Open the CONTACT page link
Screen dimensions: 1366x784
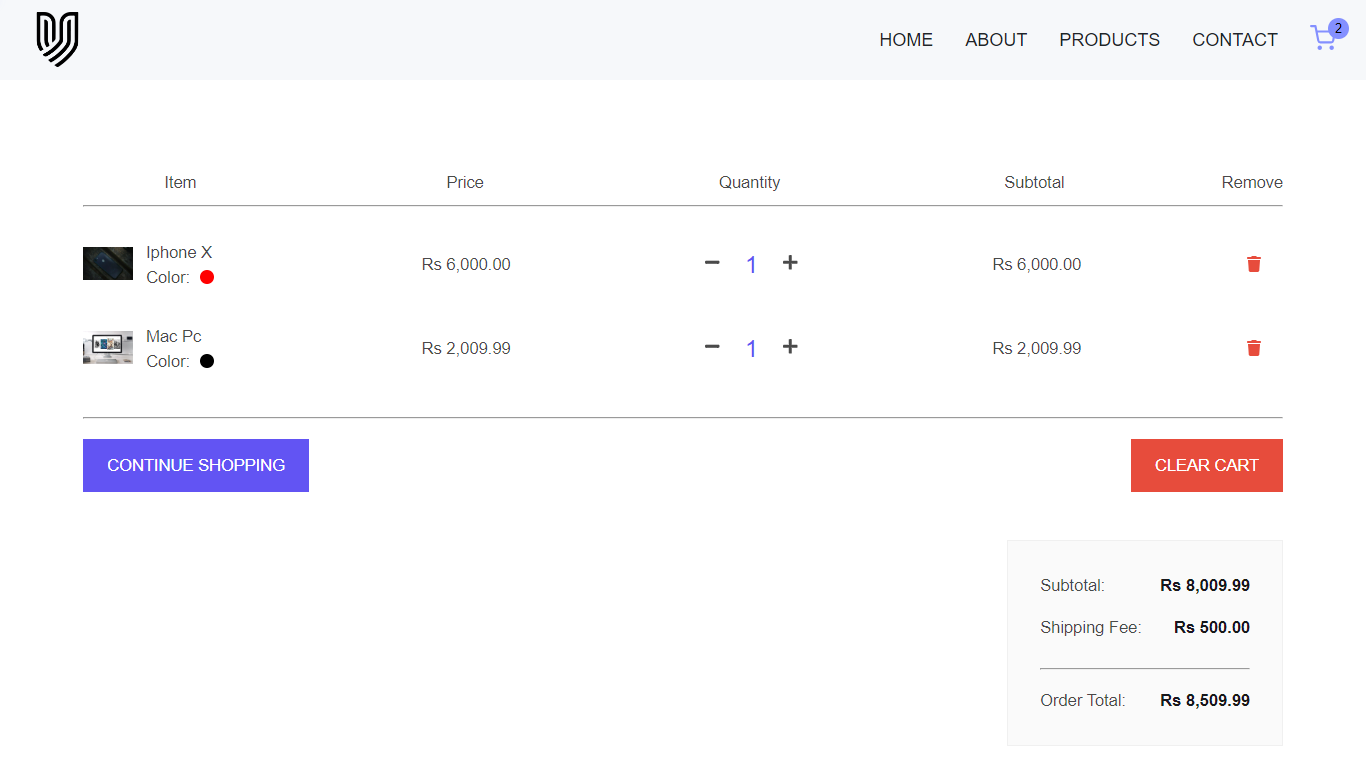(x=1235, y=40)
